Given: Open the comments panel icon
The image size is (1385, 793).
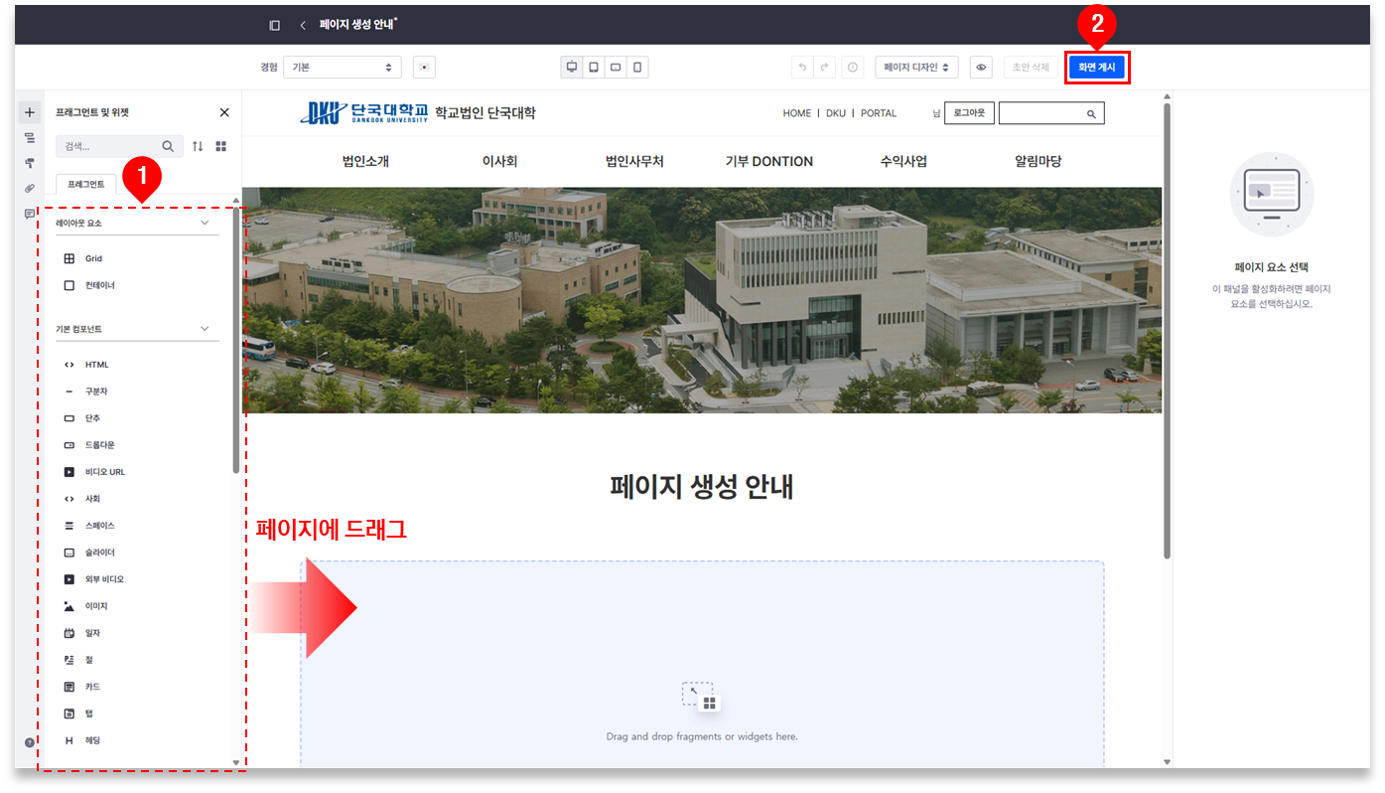Looking at the screenshot, I should 29,214.
